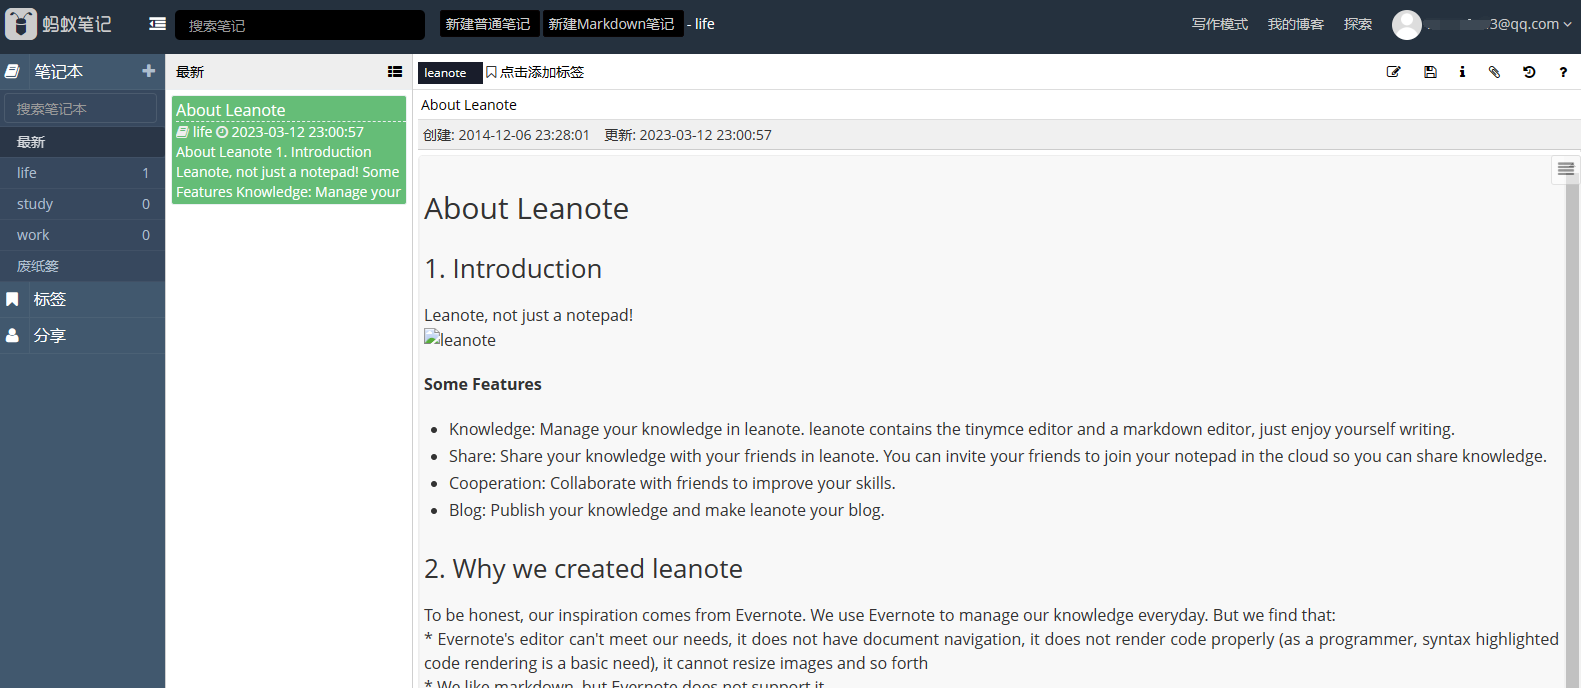Open 我的博客 link

tap(1295, 24)
